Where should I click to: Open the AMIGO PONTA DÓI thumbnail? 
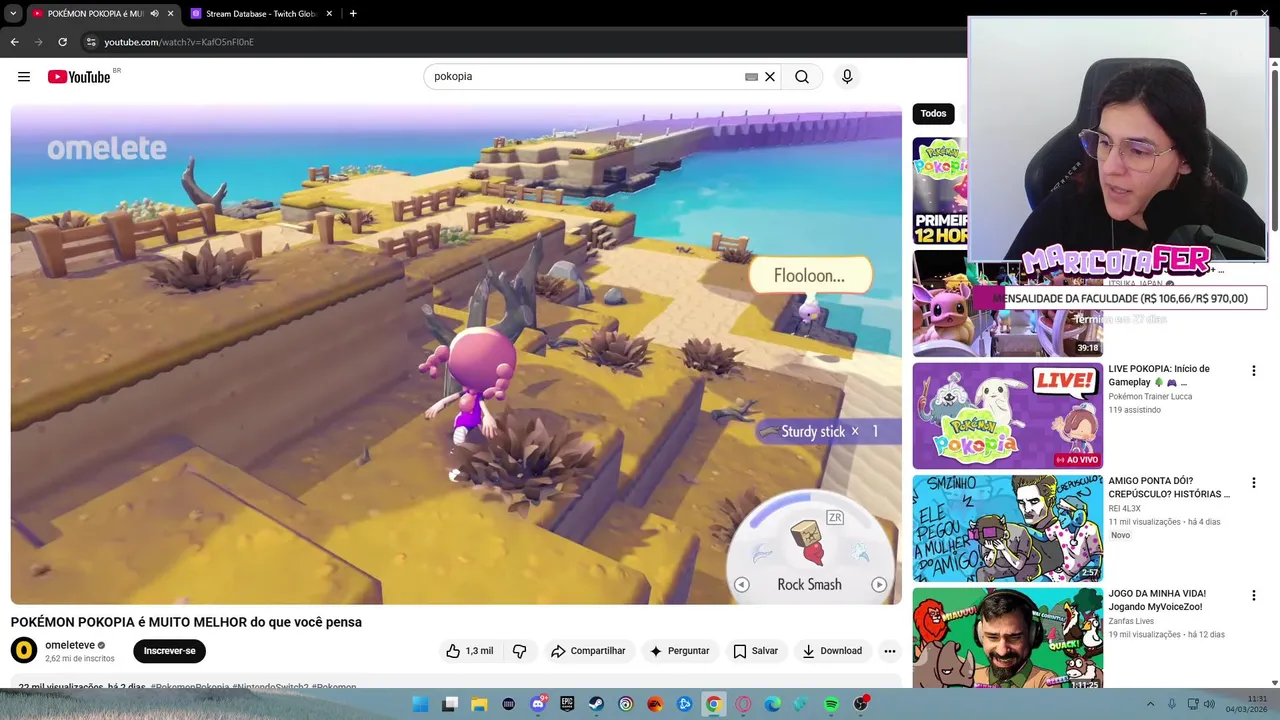[x=1007, y=528]
